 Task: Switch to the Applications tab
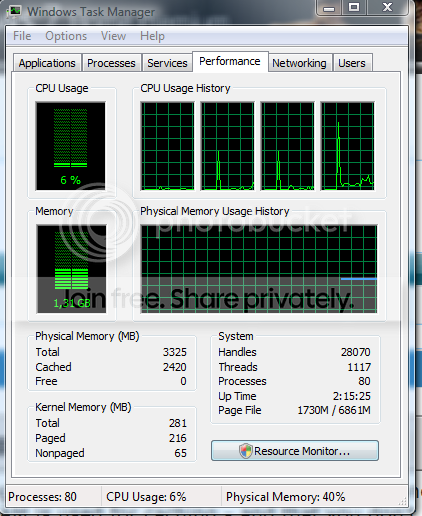click(x=47, y=63)
